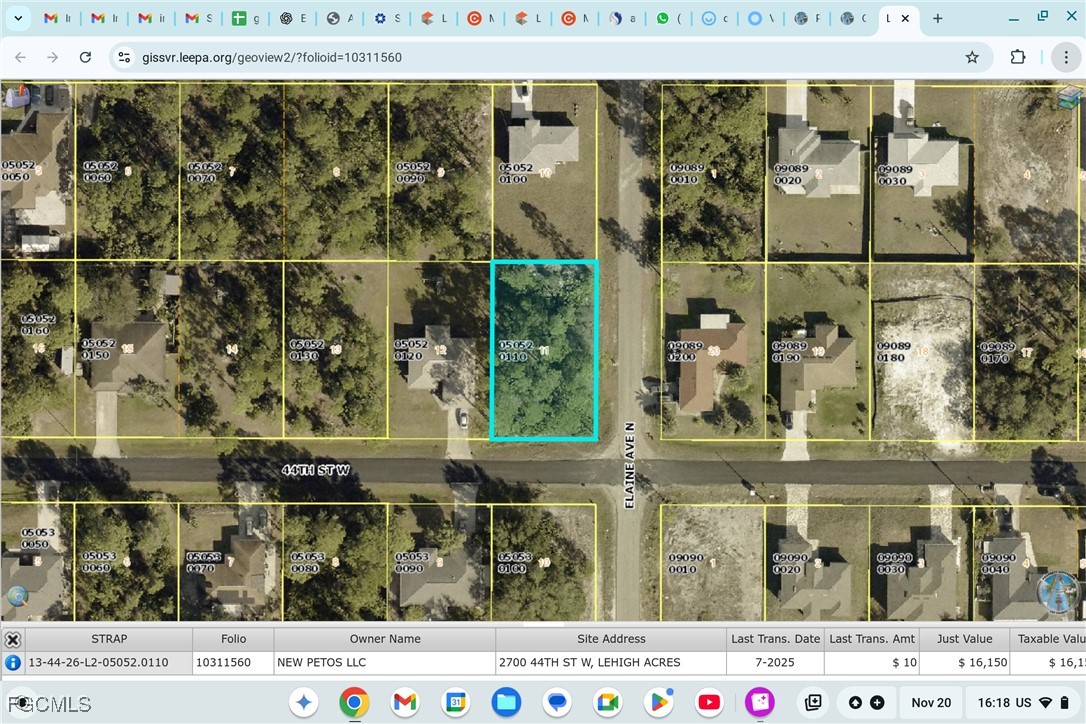The height and width of the screenshot is (724, 1086).
Task: Open YouTube from the shelf
Action: [710, 702]
